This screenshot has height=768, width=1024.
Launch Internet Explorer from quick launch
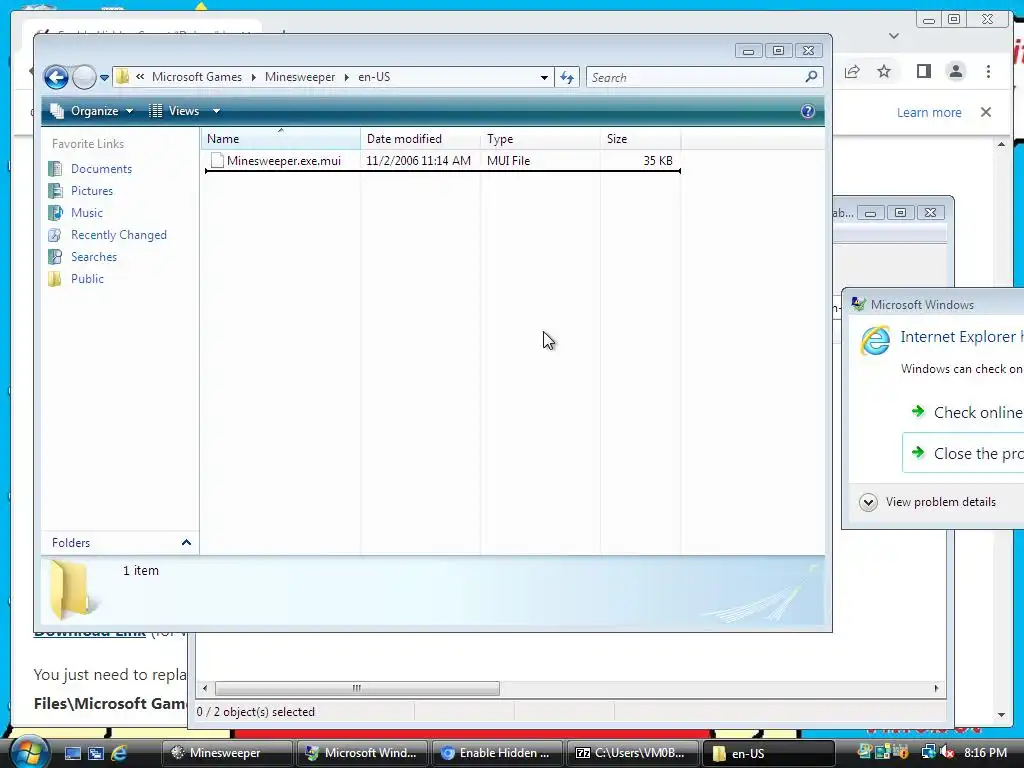pyautogui.click(x=119, y=753)
